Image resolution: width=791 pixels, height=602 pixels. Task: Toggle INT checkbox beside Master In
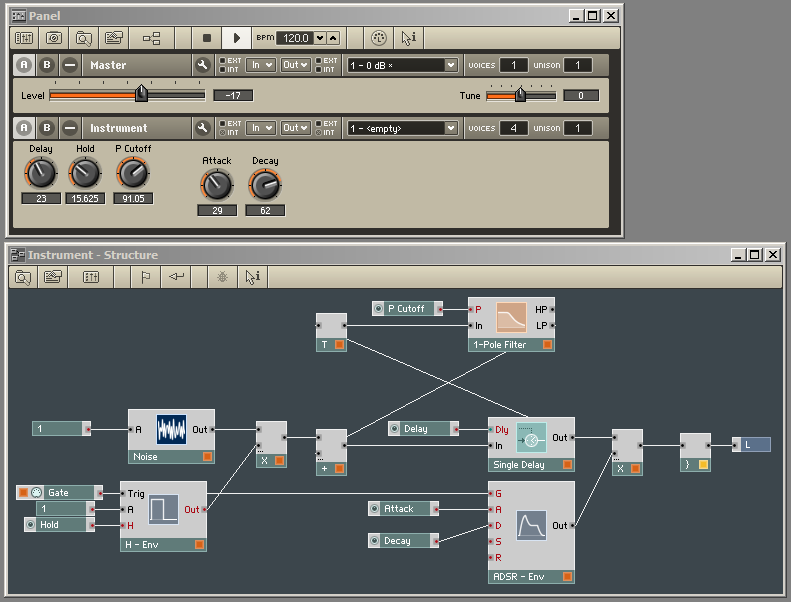[222, 70]
